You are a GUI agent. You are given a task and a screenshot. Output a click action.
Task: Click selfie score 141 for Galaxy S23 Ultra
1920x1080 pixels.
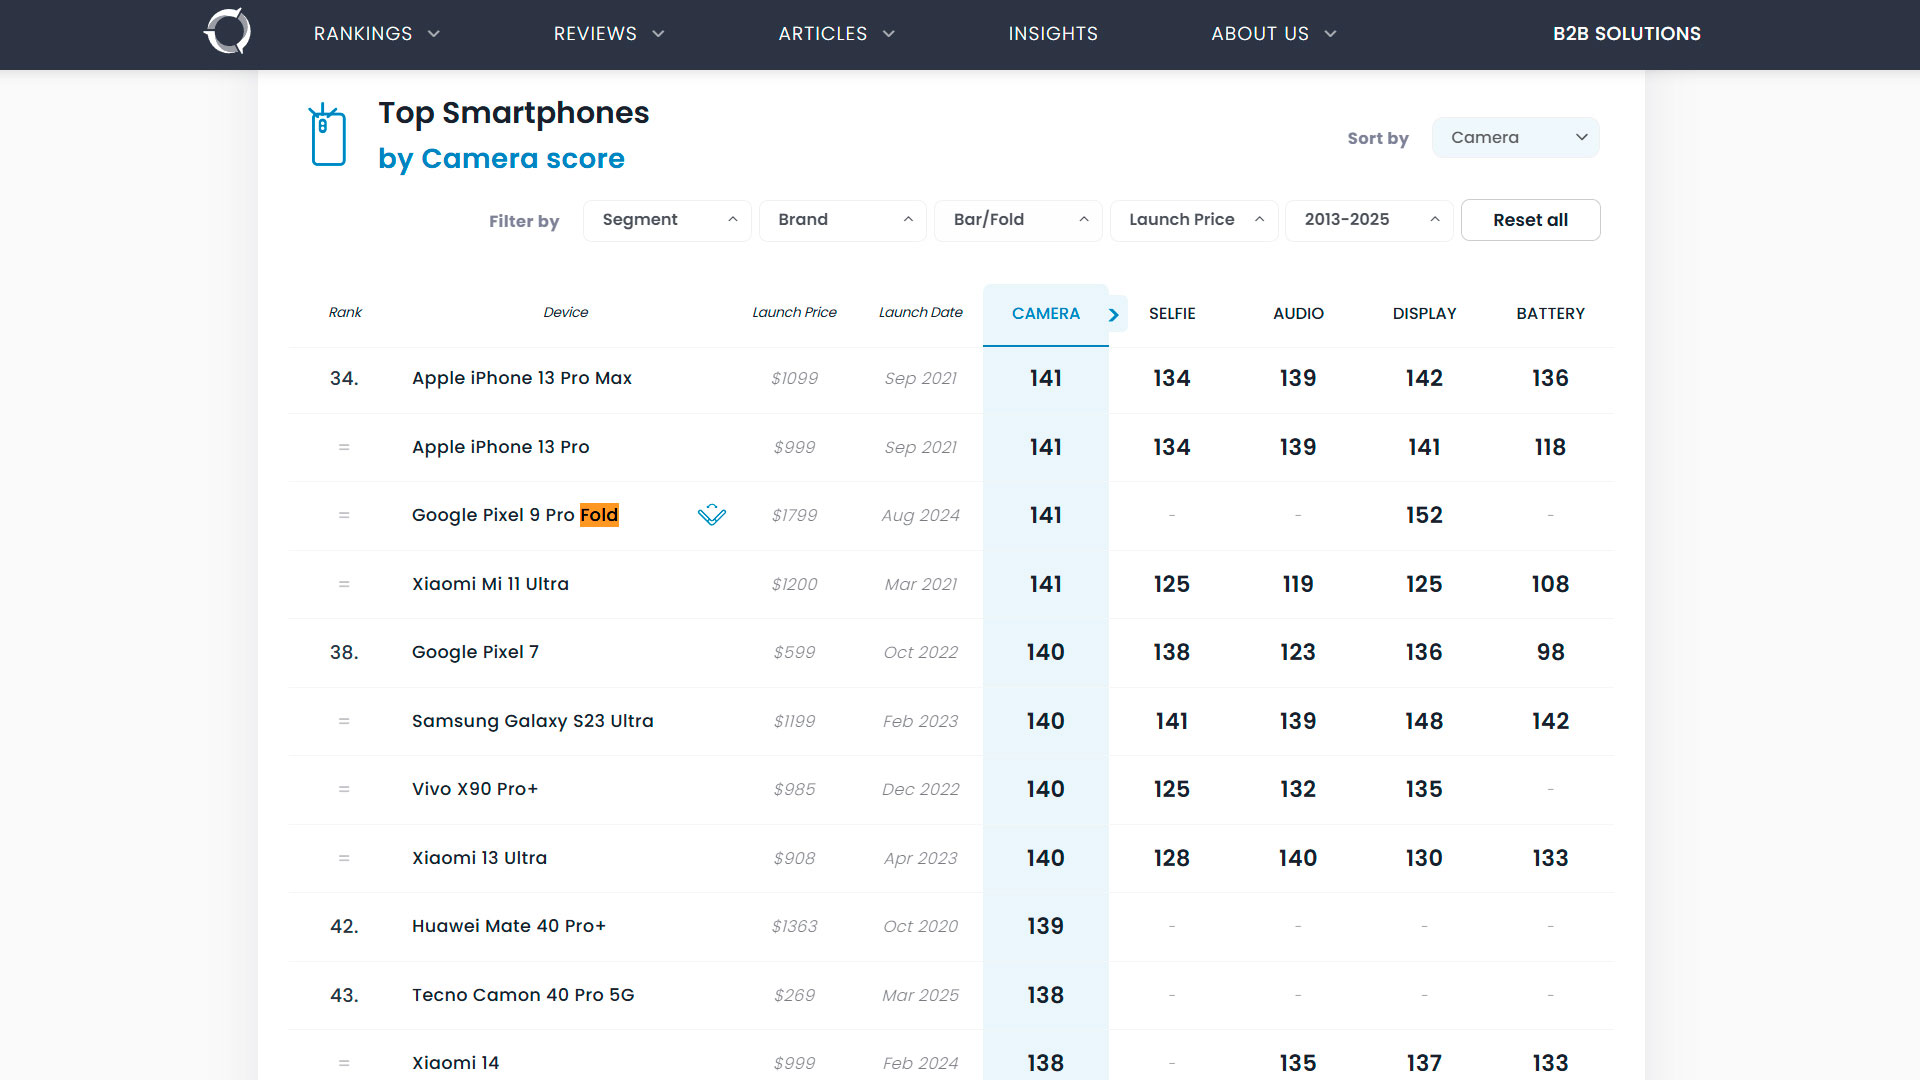[x=1172, y=721]
